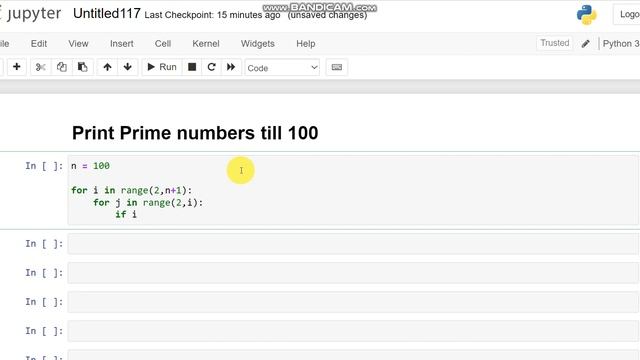Open the Help menu
Image resolution: width=640 pixels, height=360 pixels.
pyautogui.click(x=306, y=44)
